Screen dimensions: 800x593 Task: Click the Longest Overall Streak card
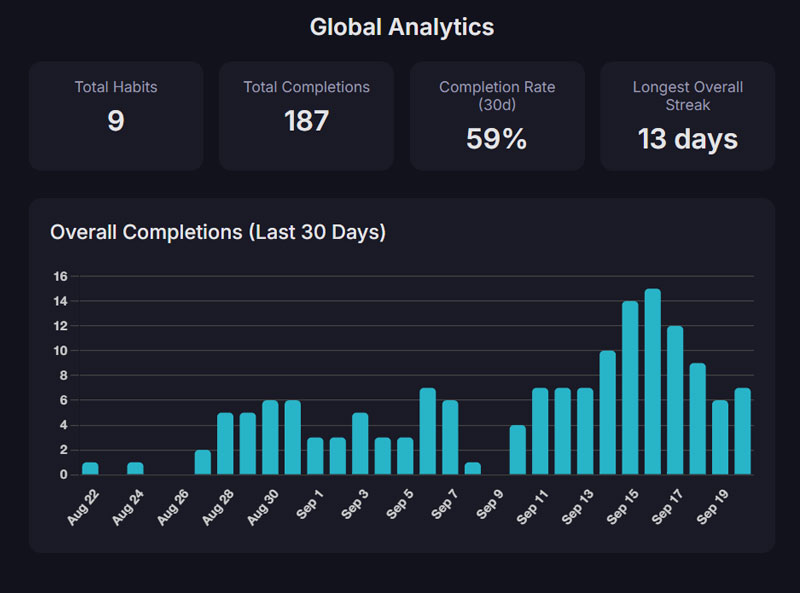tap(687, 115)
